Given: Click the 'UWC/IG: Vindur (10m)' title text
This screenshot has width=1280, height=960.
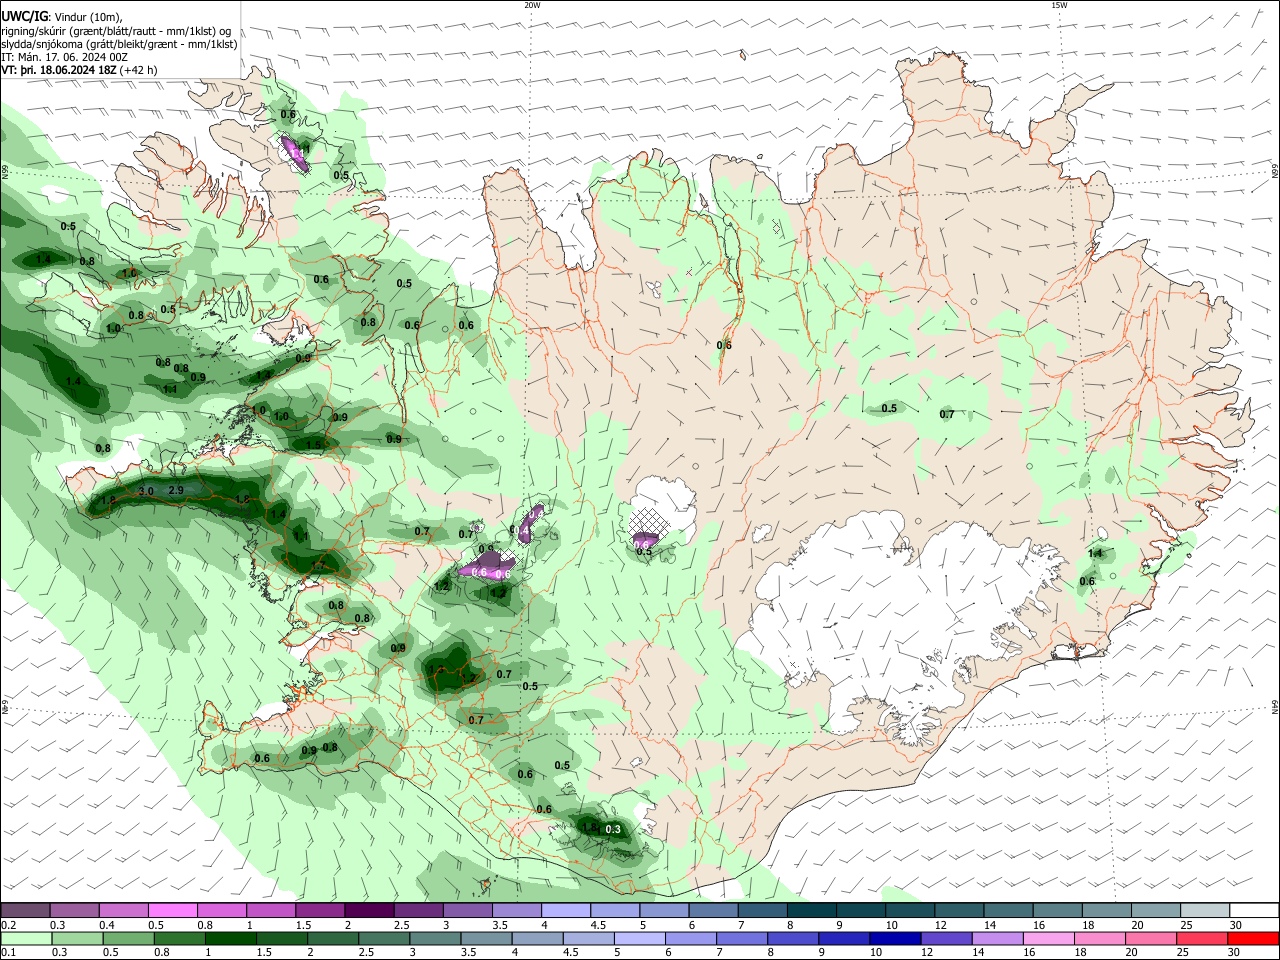Looking at the screenshot, I should point(61,17).
